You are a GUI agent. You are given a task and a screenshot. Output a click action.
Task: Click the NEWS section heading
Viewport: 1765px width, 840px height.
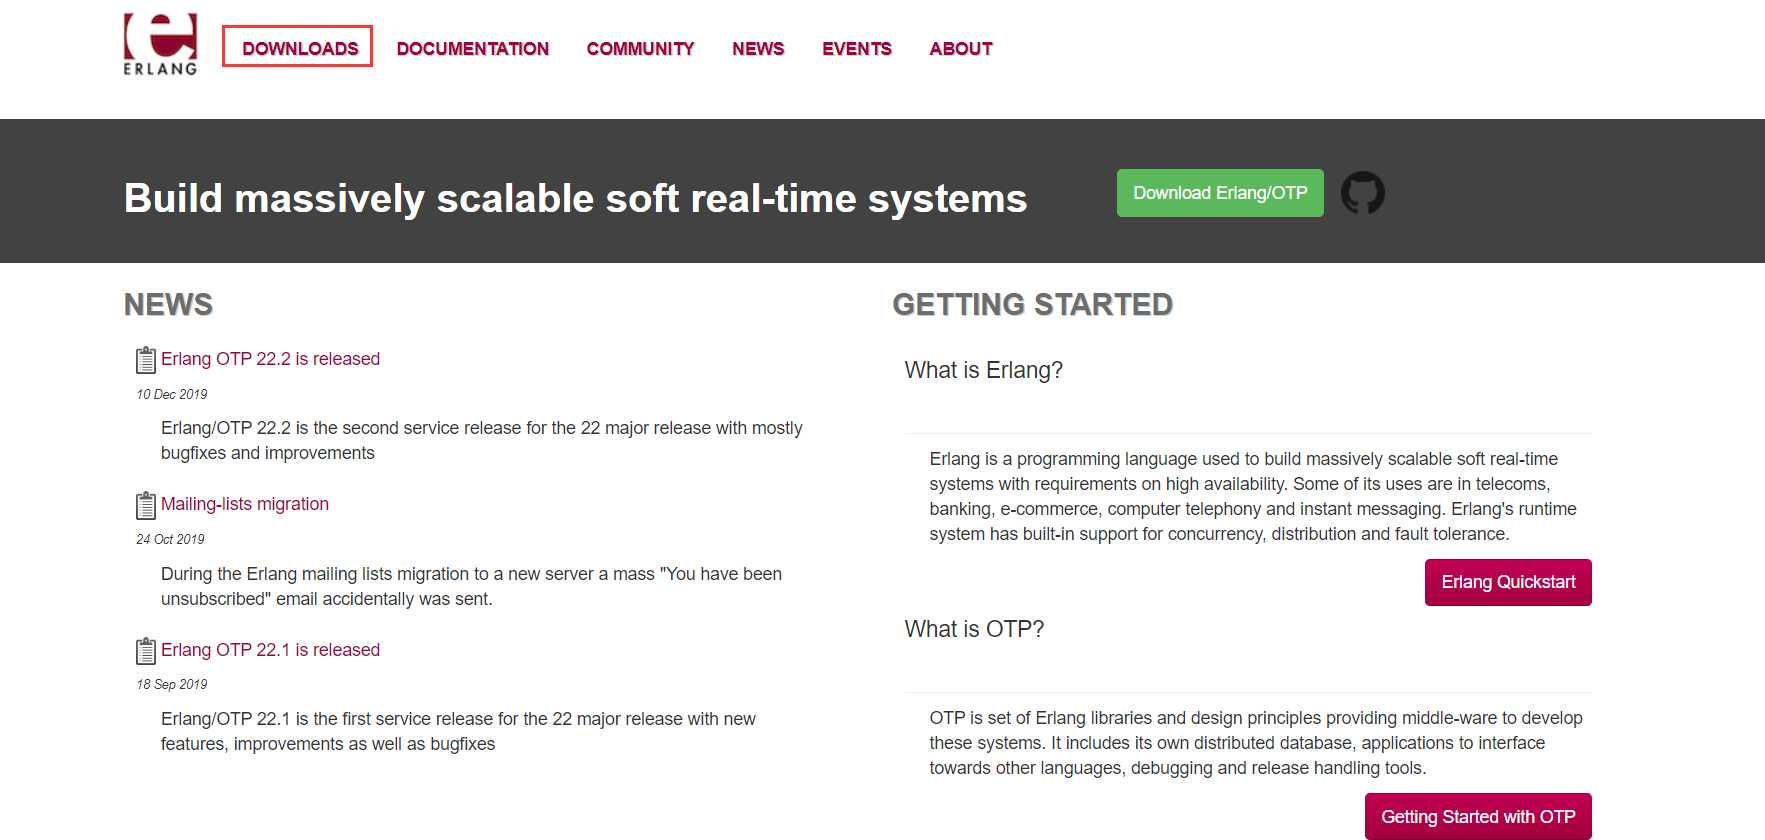pyautogui.click(x=168, y=304)
